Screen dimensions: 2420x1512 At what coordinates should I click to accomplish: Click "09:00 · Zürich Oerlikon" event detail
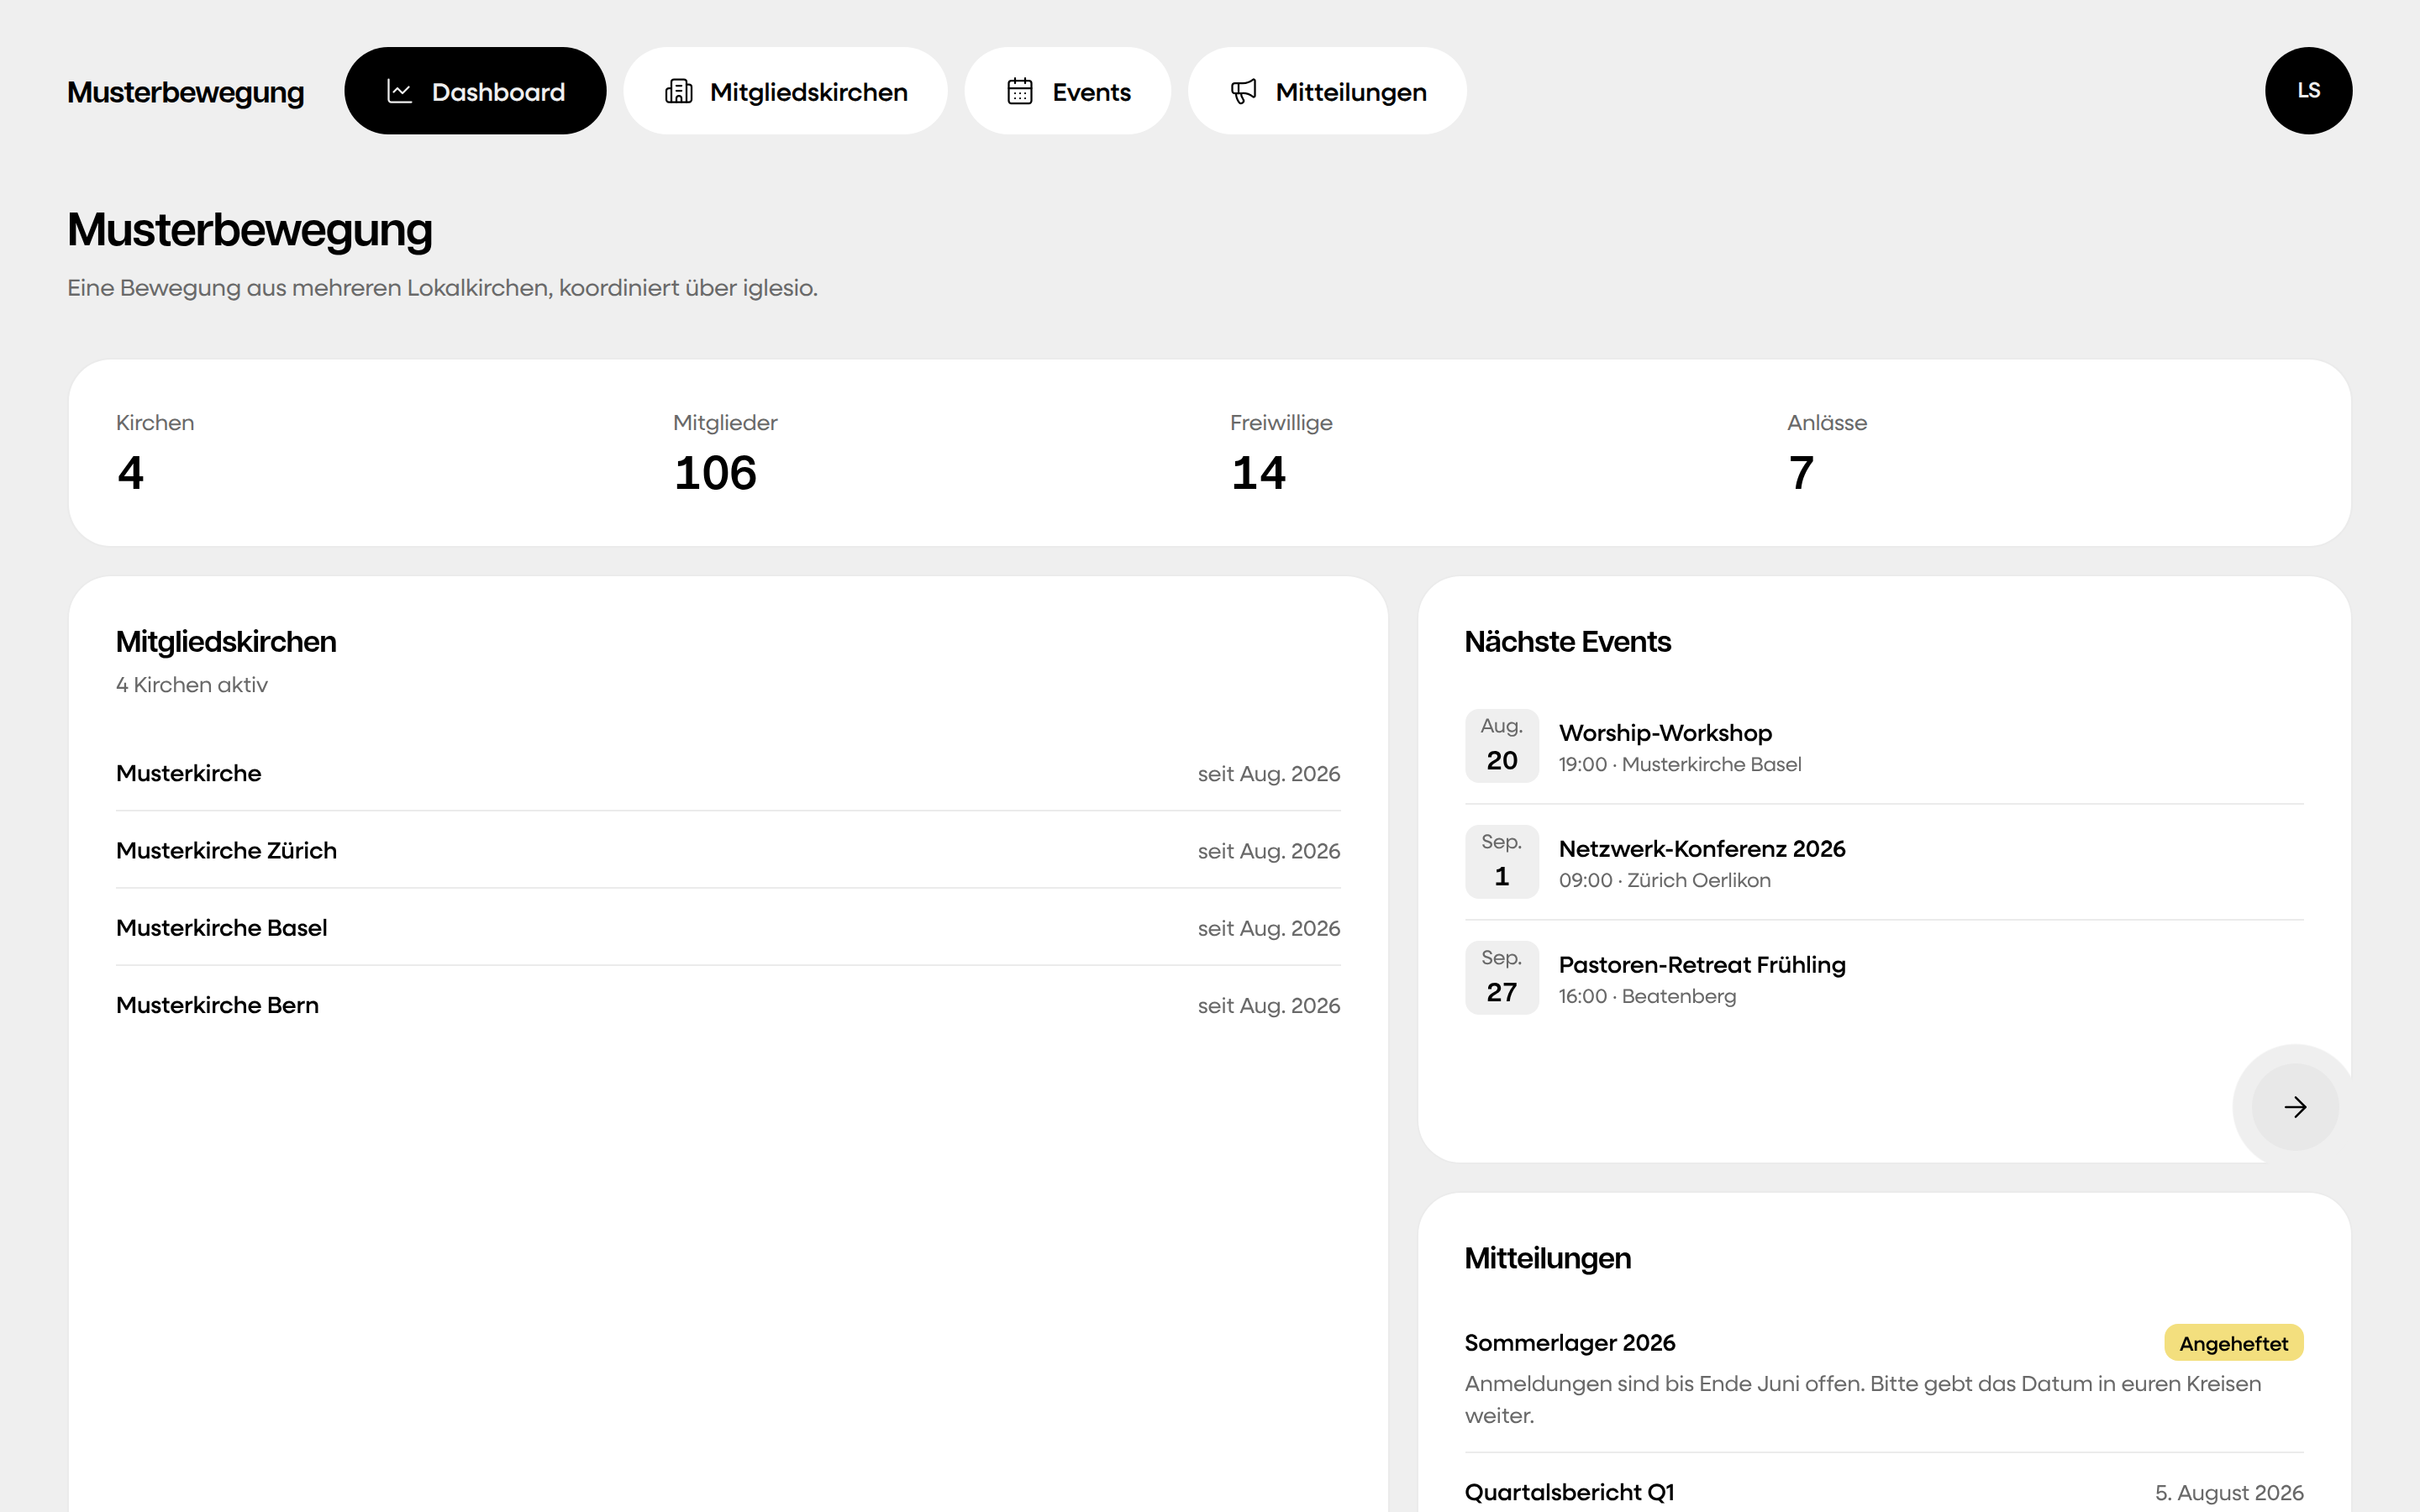(x=1665, y=880)
